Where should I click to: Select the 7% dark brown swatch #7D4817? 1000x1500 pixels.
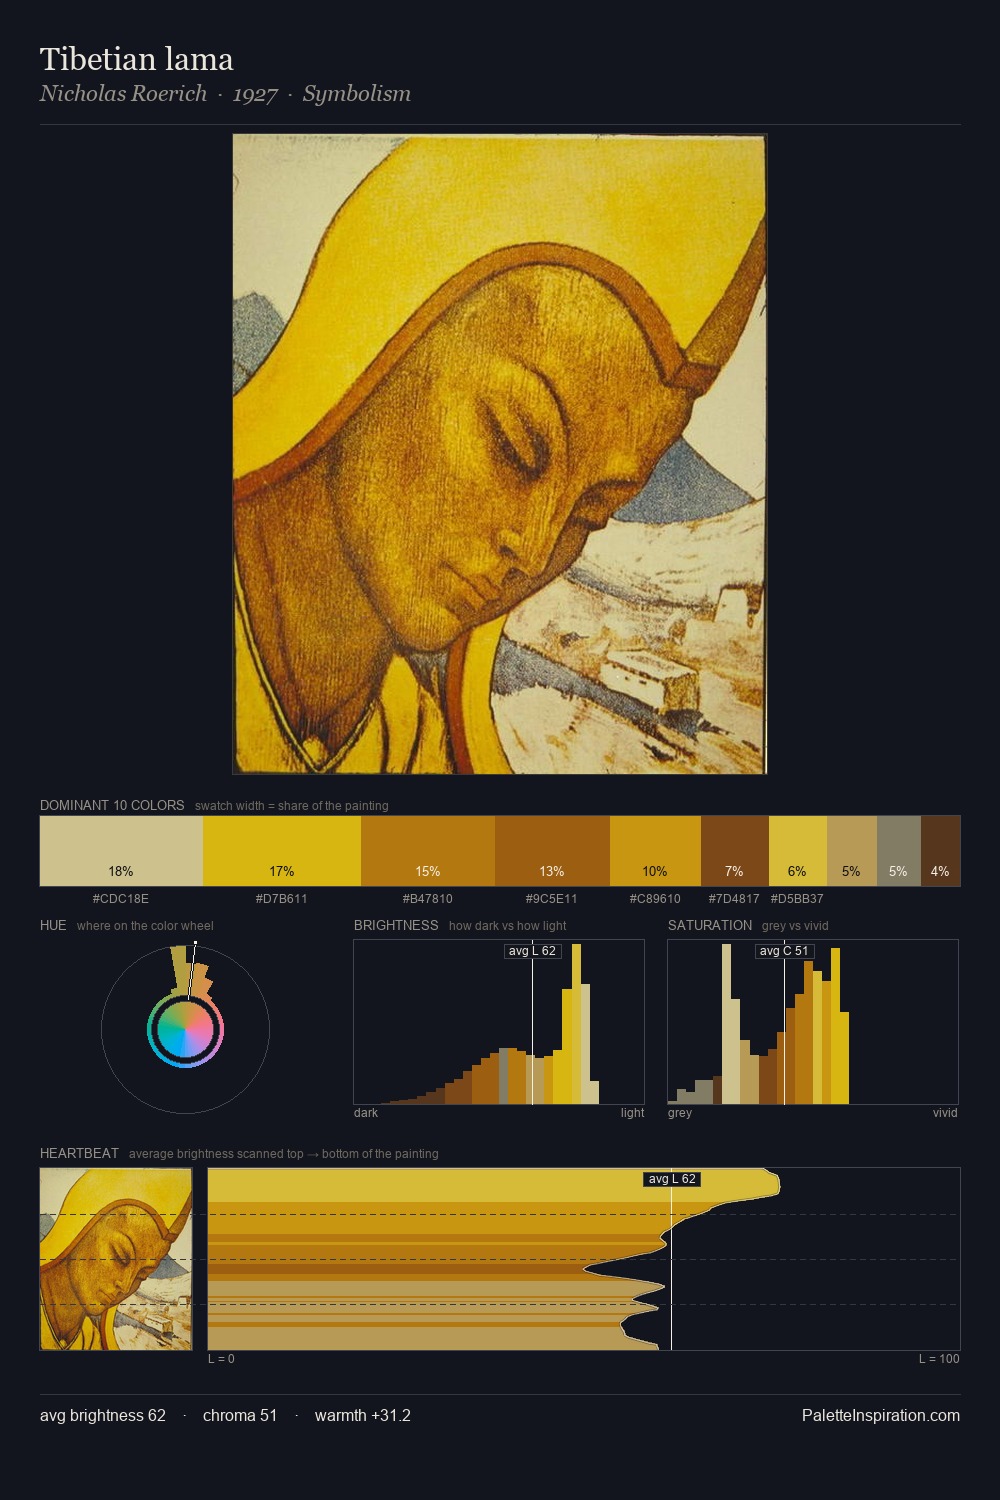(x=735, y=851)
